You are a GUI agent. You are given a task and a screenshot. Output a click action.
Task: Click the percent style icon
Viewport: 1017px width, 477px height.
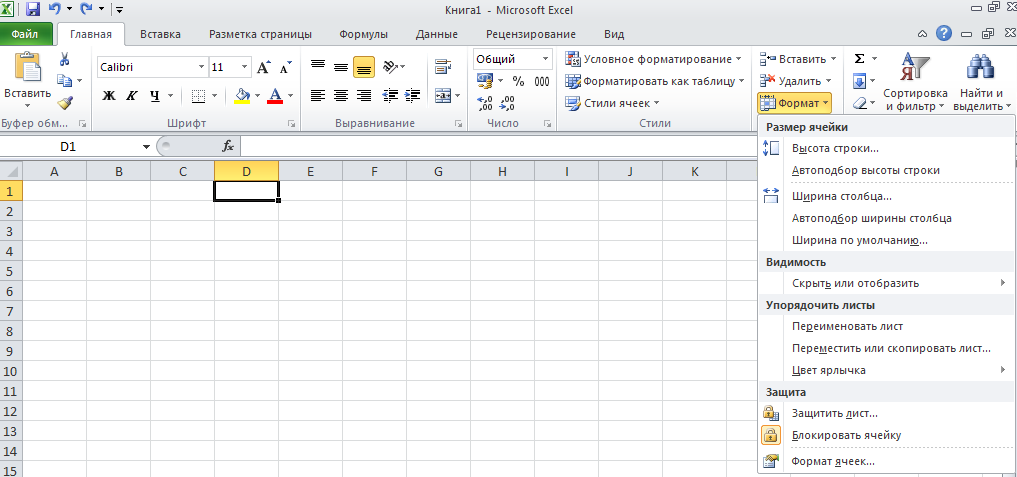pos(518,81)
